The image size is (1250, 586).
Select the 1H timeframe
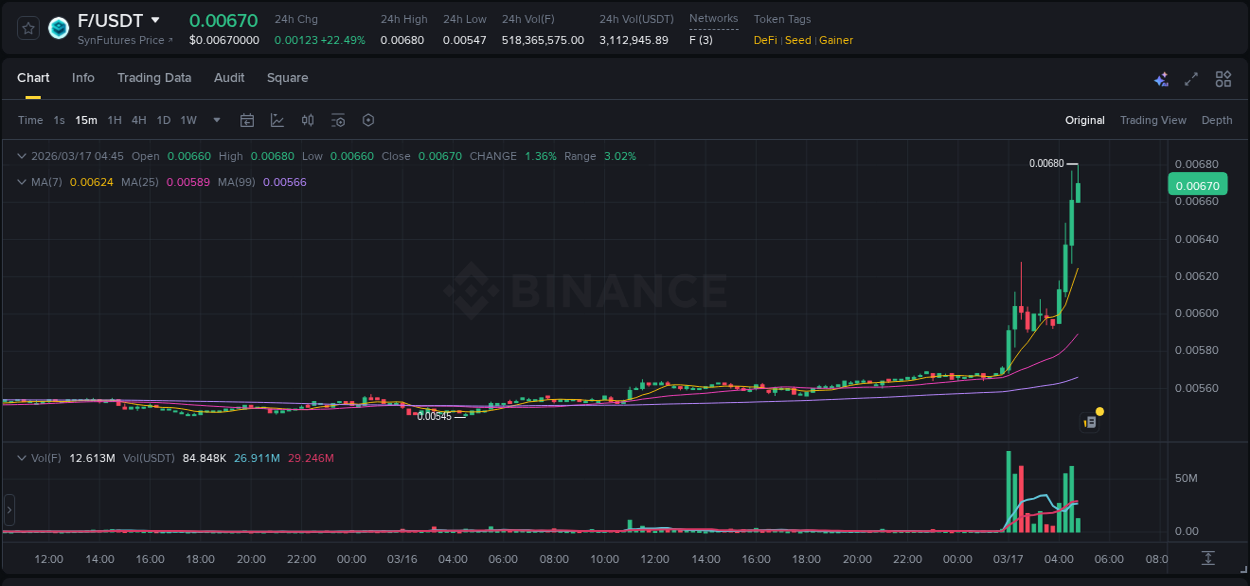tap(113, 120)
